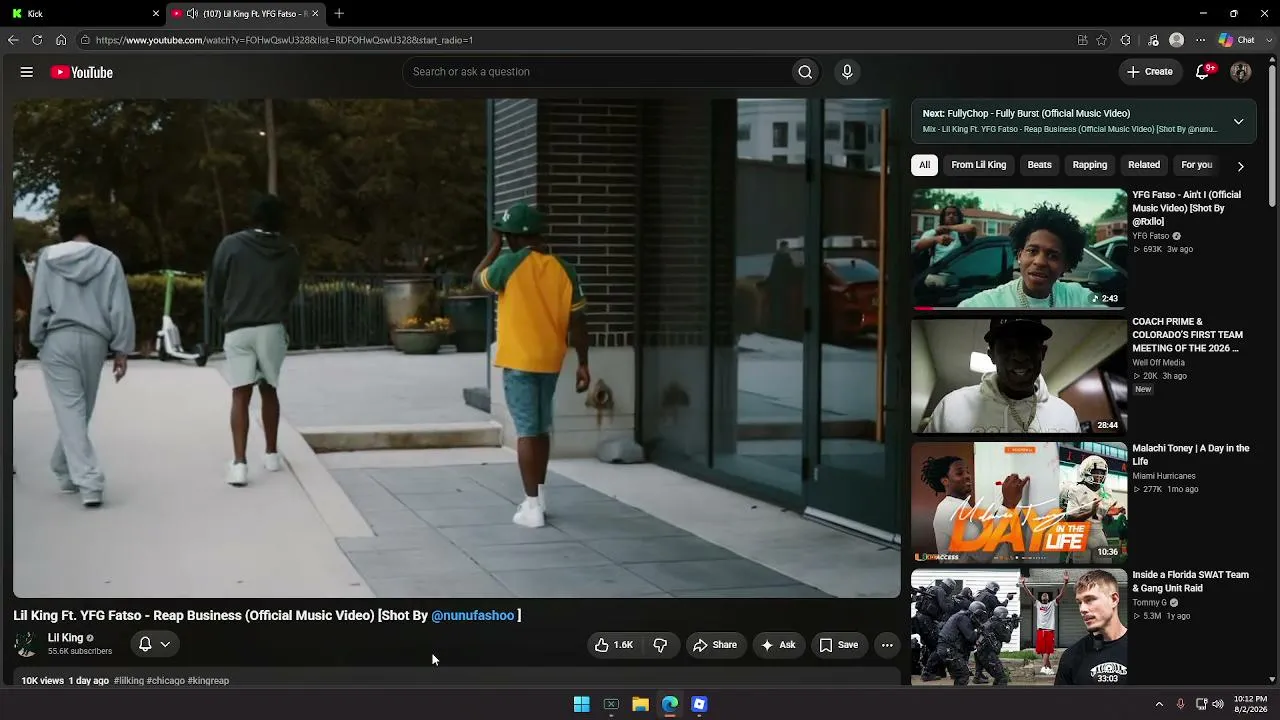Click the YouTube search input field
This screenshot has height=720, width=1280.
coord(596,72)
